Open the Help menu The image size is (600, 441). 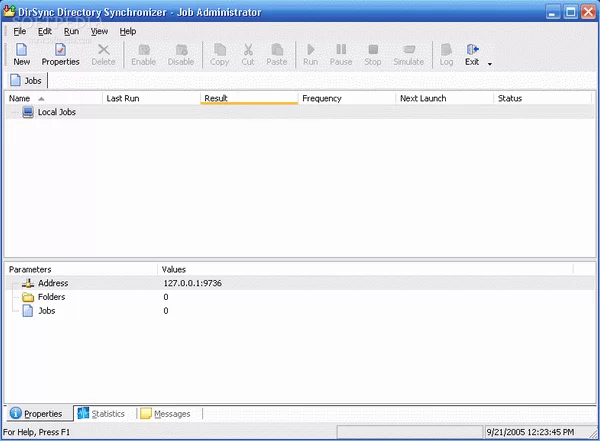(x=128, y=31)
